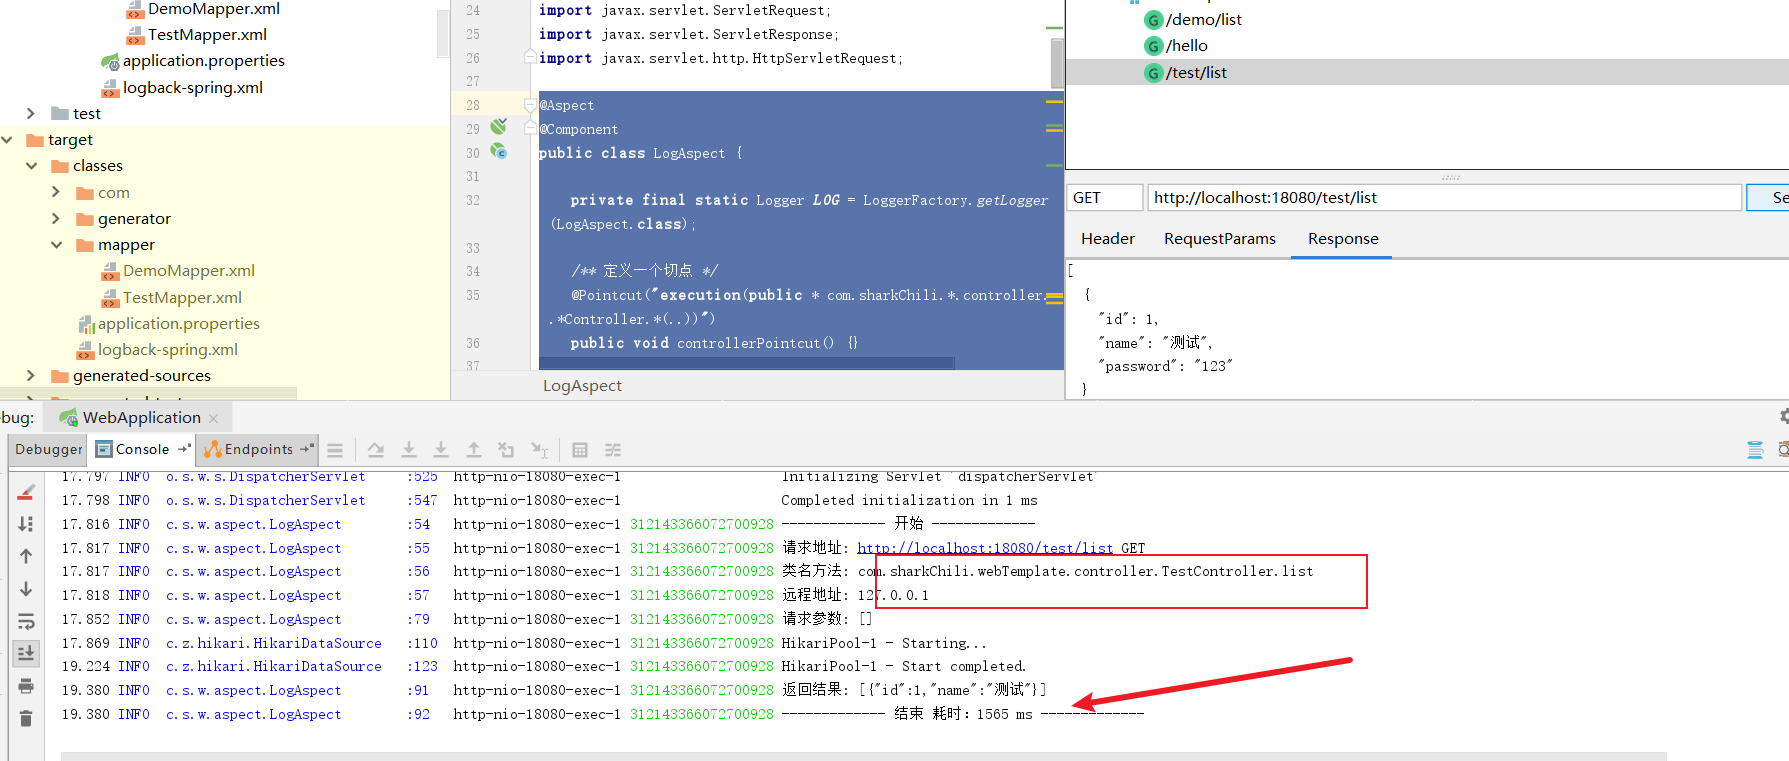The height and width of the screenshot is (761, 1789).
Task: Click the up arrow in console sidebar
Action: 26,556
